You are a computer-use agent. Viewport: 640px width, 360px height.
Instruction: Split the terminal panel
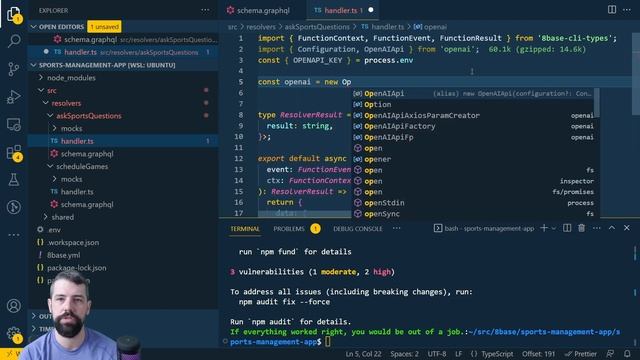567,228
